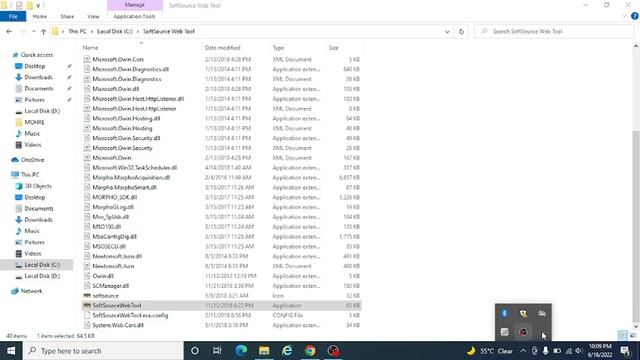Click the Manage contextual tab
The image size is (640, 360).
point(135,5)
